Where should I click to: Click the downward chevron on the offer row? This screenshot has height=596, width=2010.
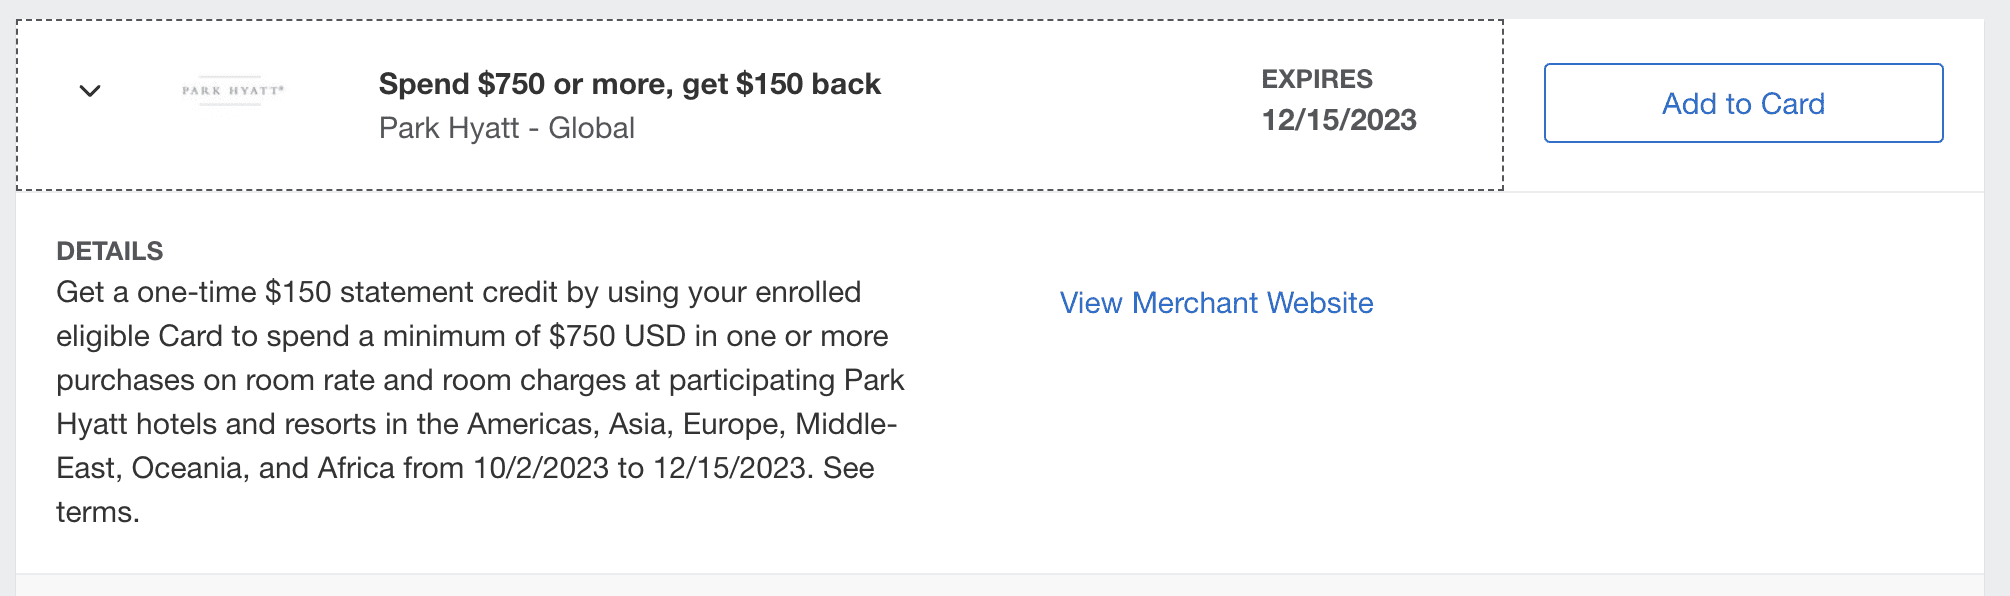91,90
